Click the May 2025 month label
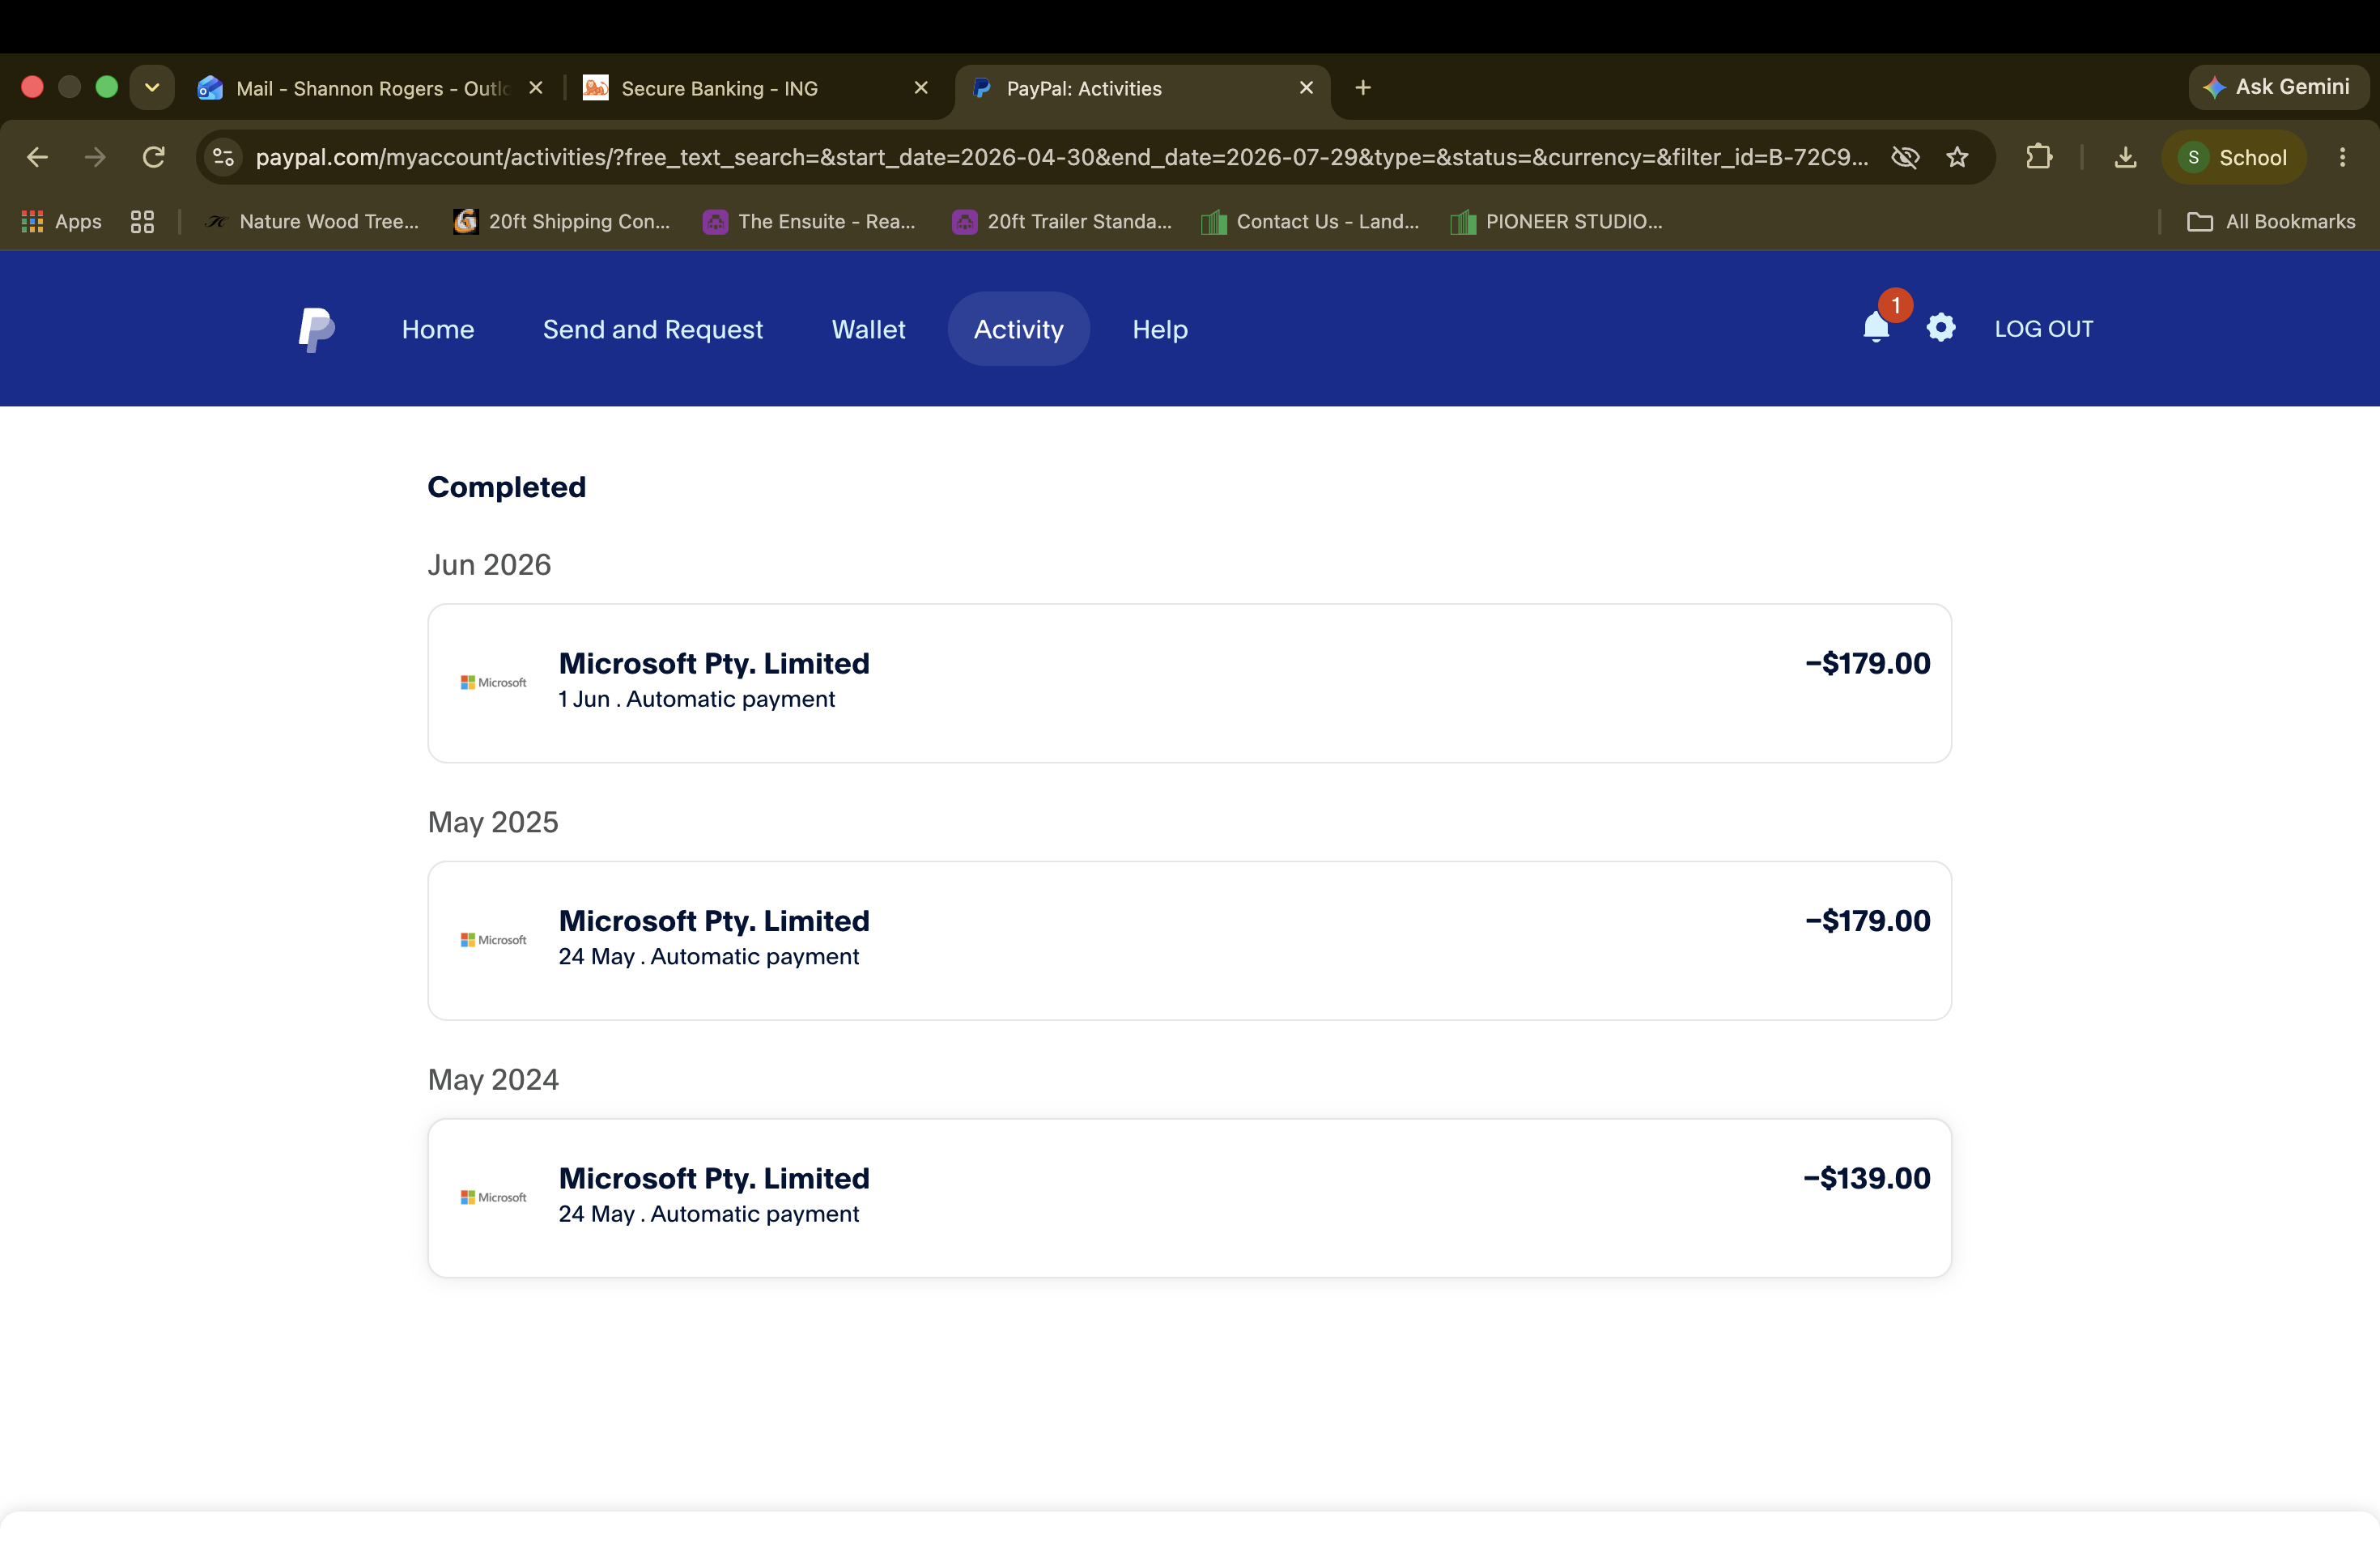 pyautogui.click(x=493, y=822)
